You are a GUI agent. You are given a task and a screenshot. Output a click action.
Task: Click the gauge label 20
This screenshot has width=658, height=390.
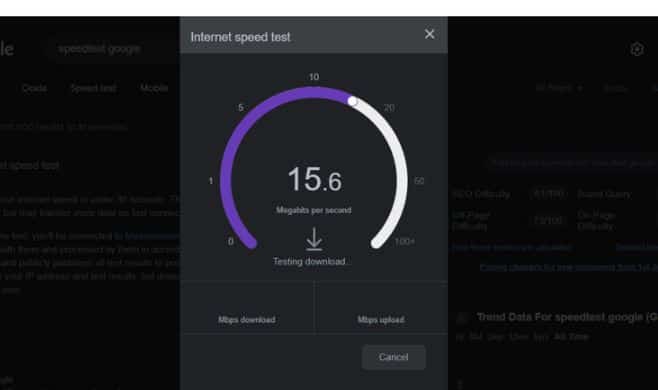[389, 108]
